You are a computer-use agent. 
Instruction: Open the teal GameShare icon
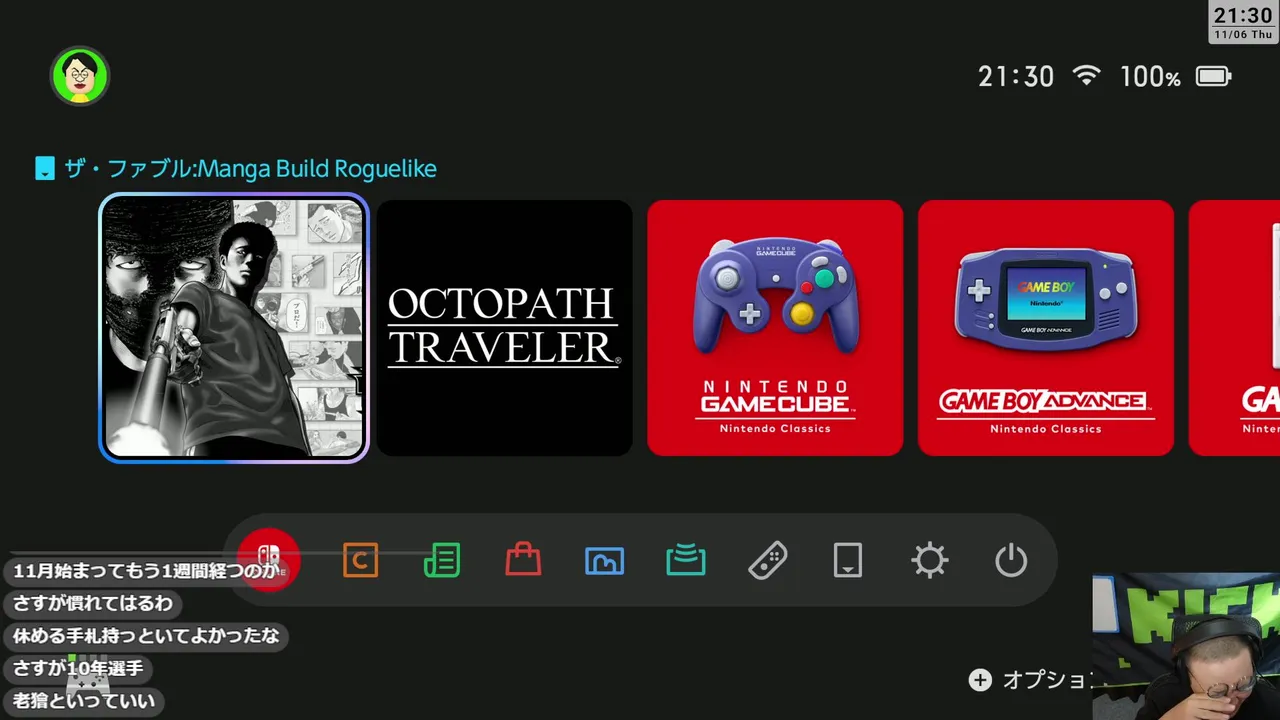pyautogui.click(x=686, y=560)
